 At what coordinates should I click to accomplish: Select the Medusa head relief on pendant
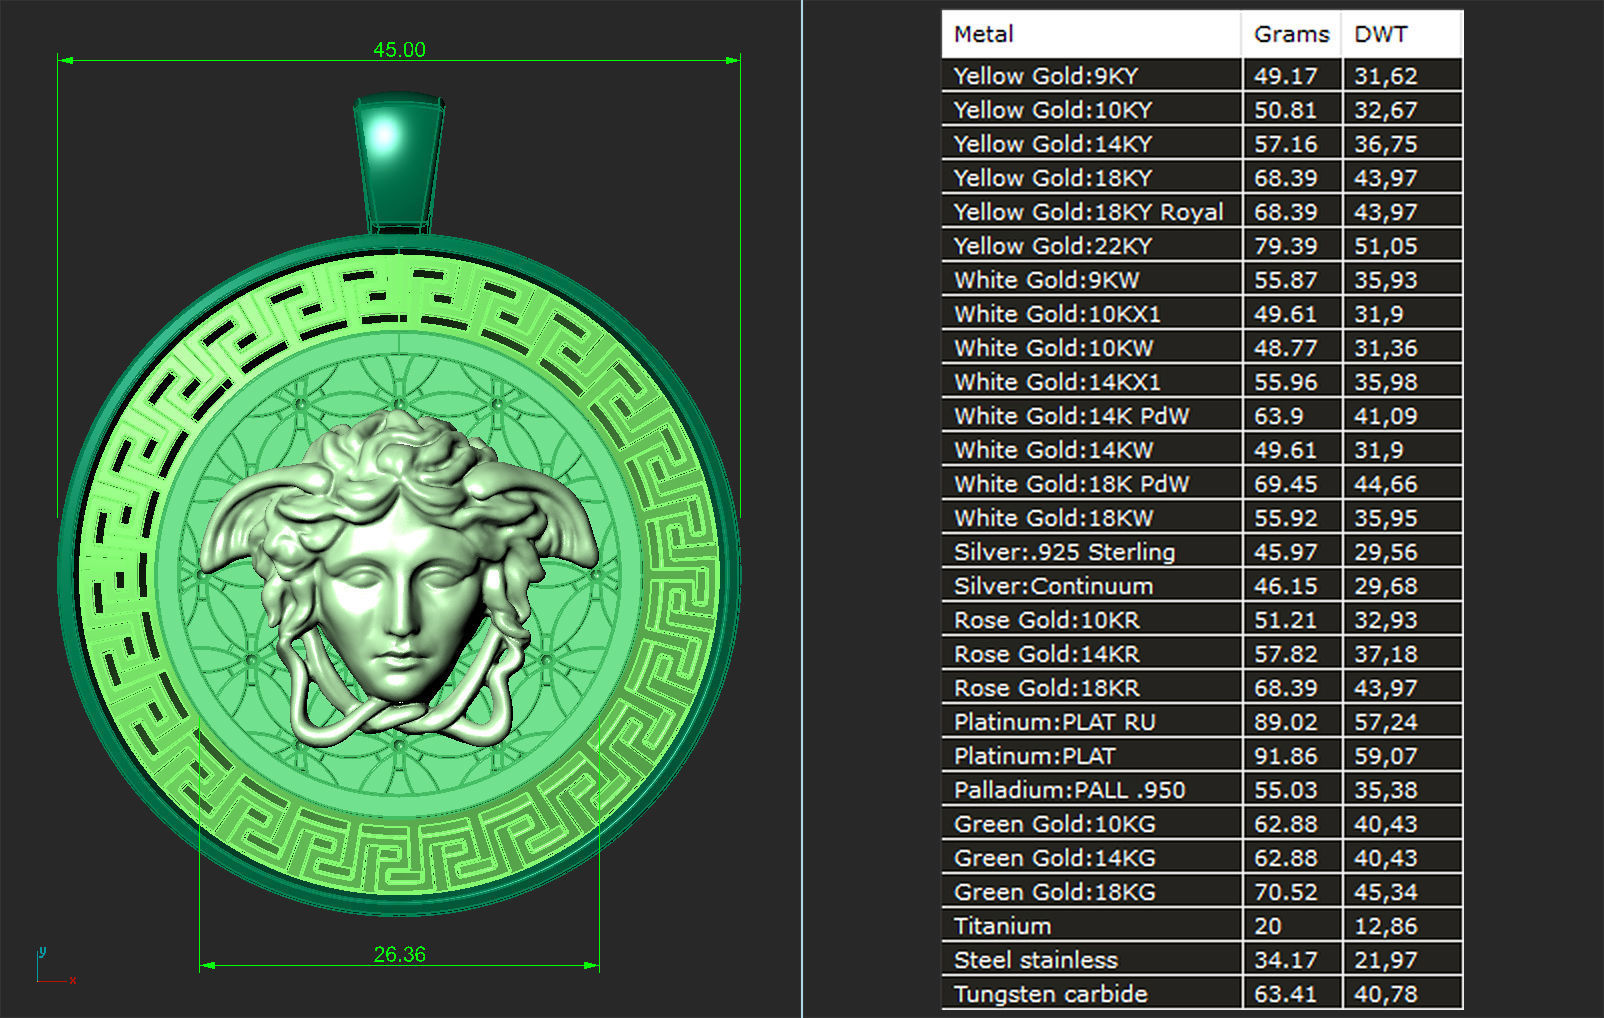point(400,577)
